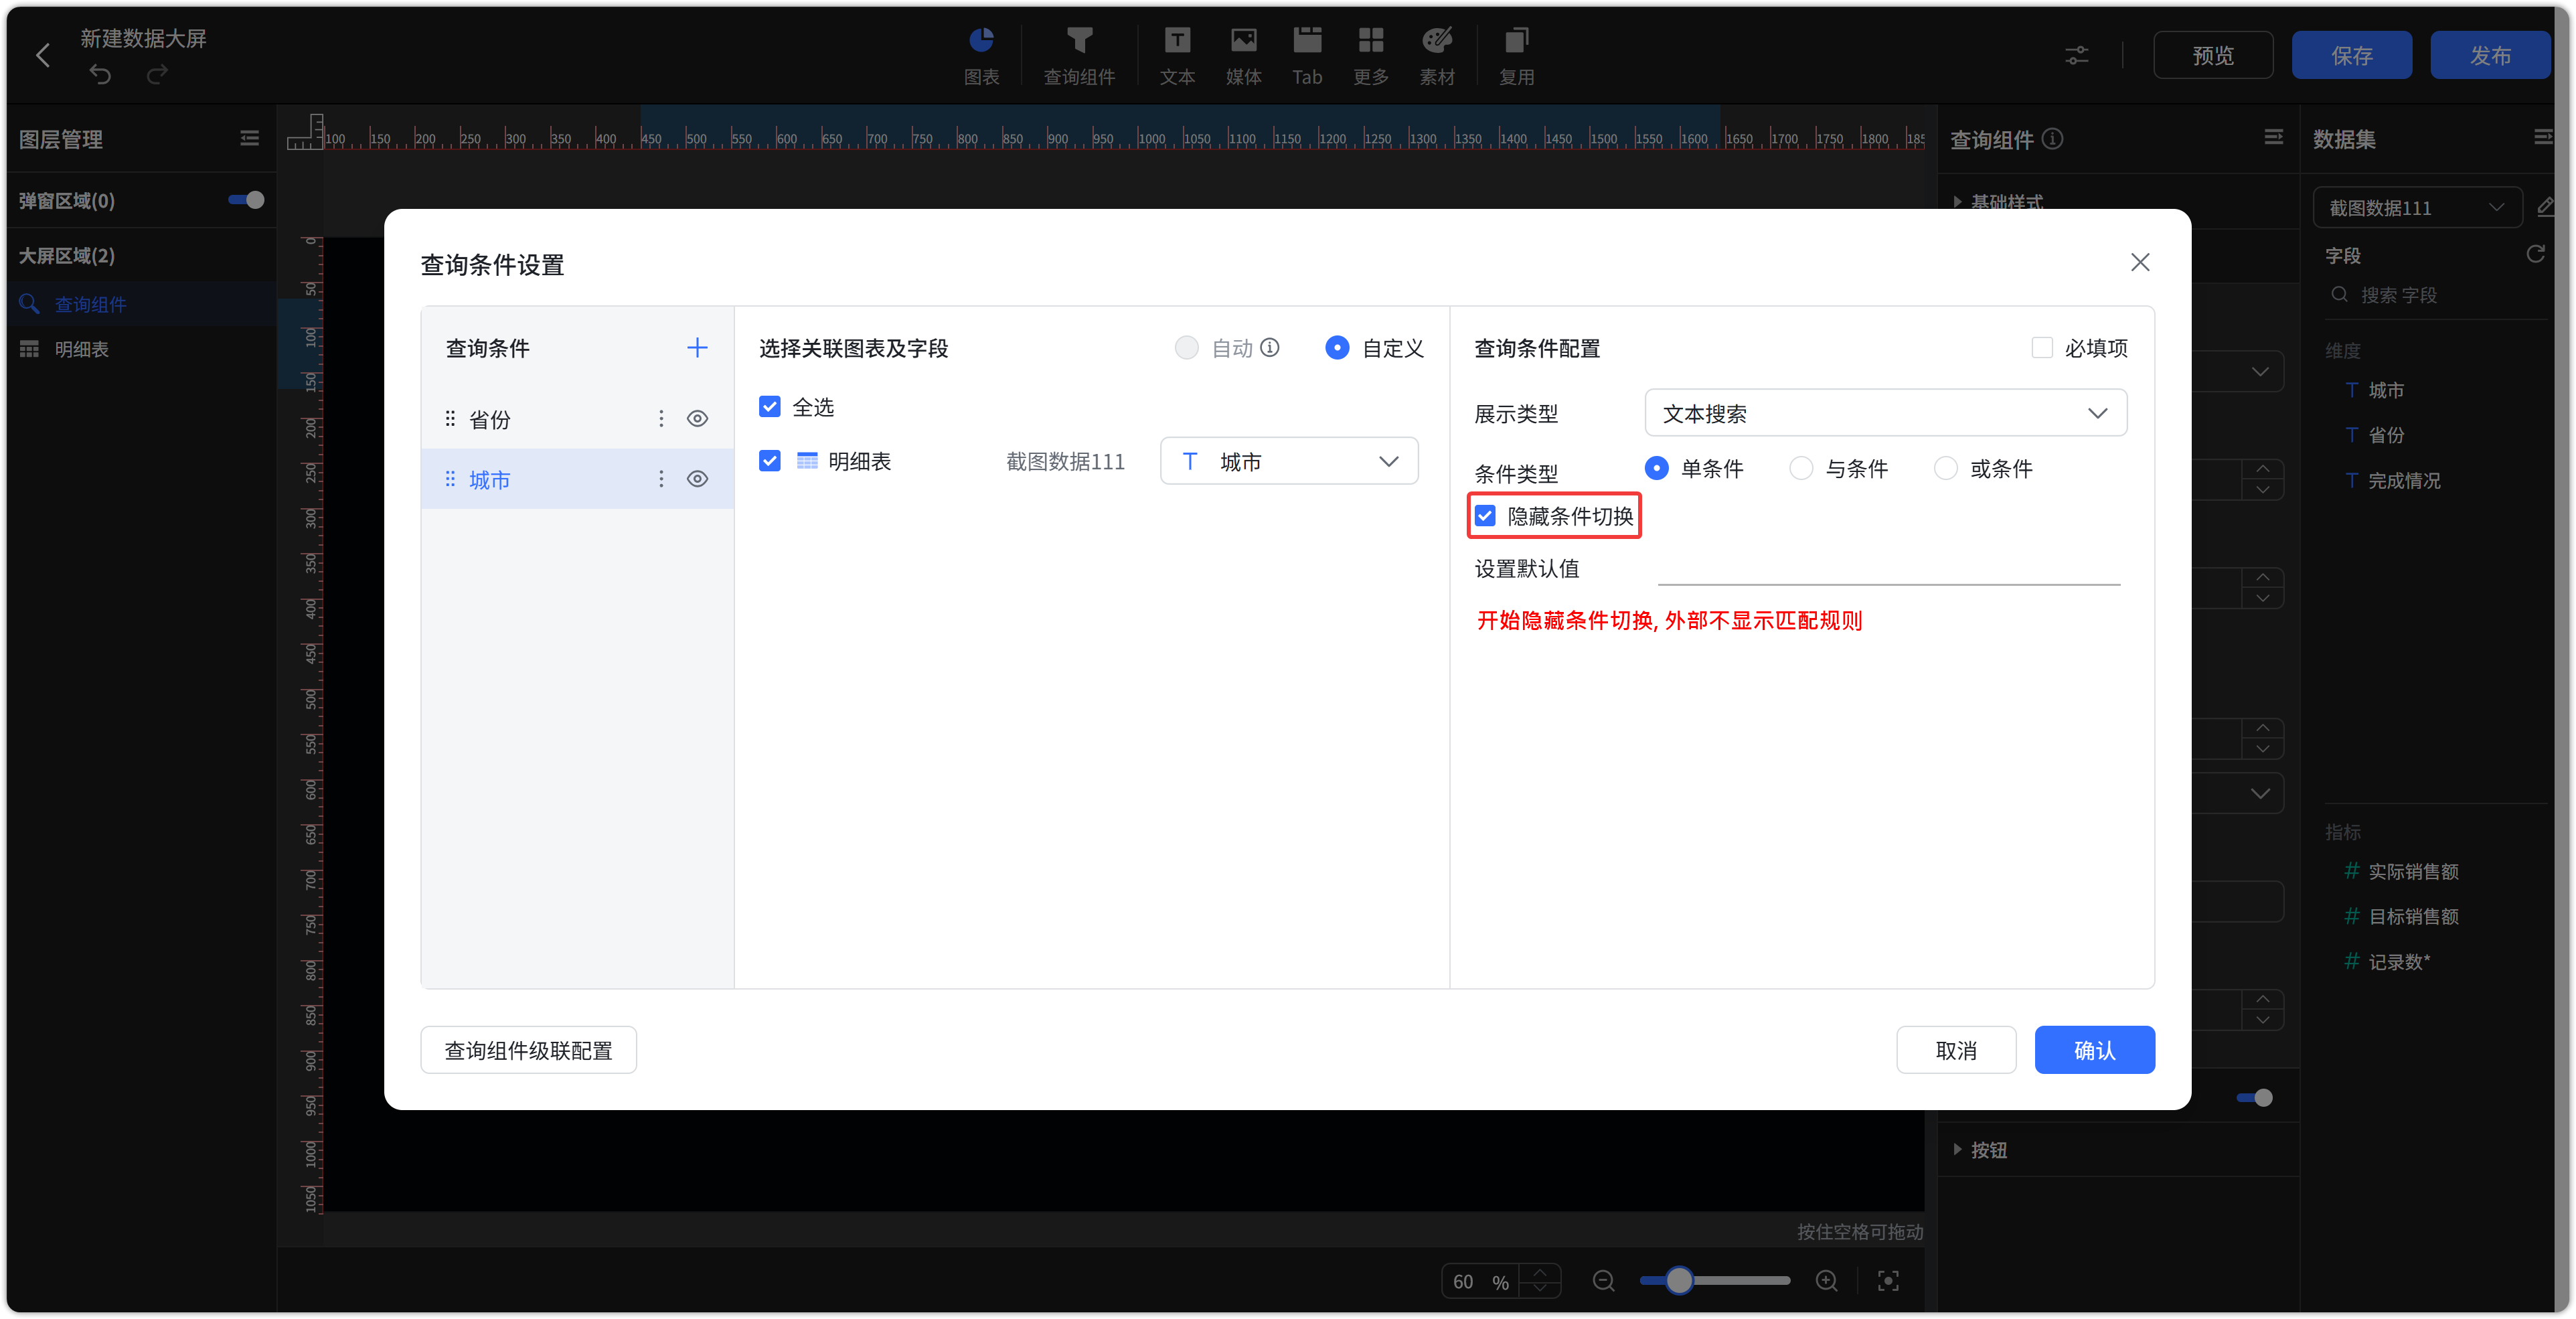Open the 更多 more components icon
The height and width of the screenshot is (1319, 2576).
click(1371, 56)
